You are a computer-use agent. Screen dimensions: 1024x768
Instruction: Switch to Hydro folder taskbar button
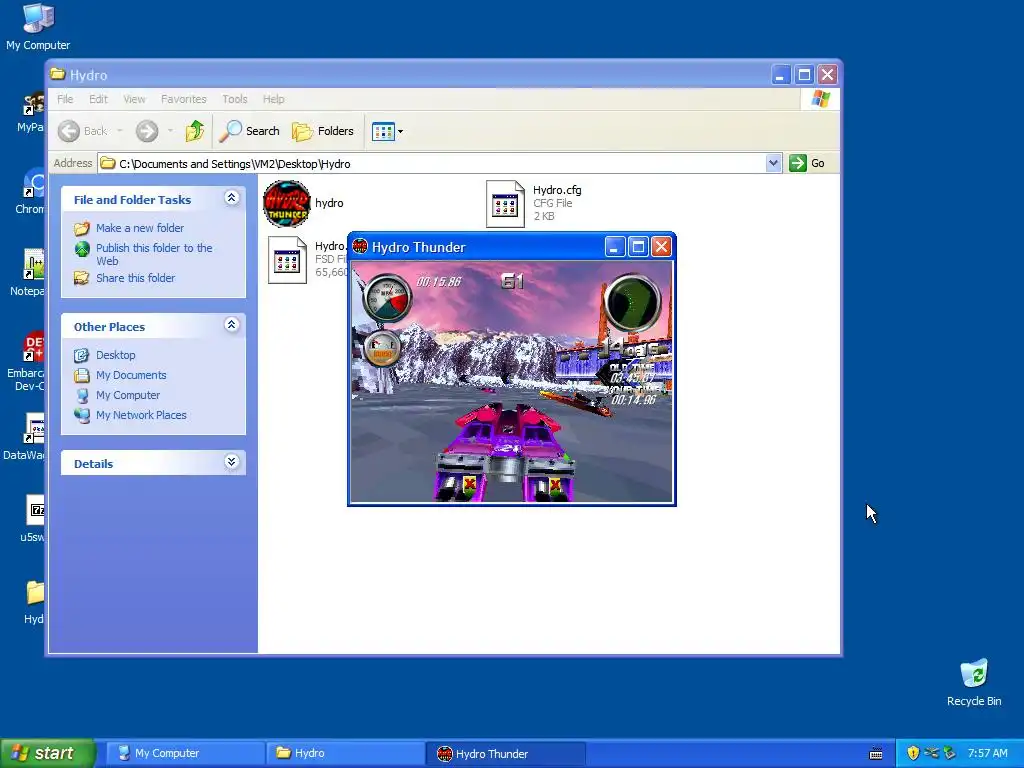[345, 754]
